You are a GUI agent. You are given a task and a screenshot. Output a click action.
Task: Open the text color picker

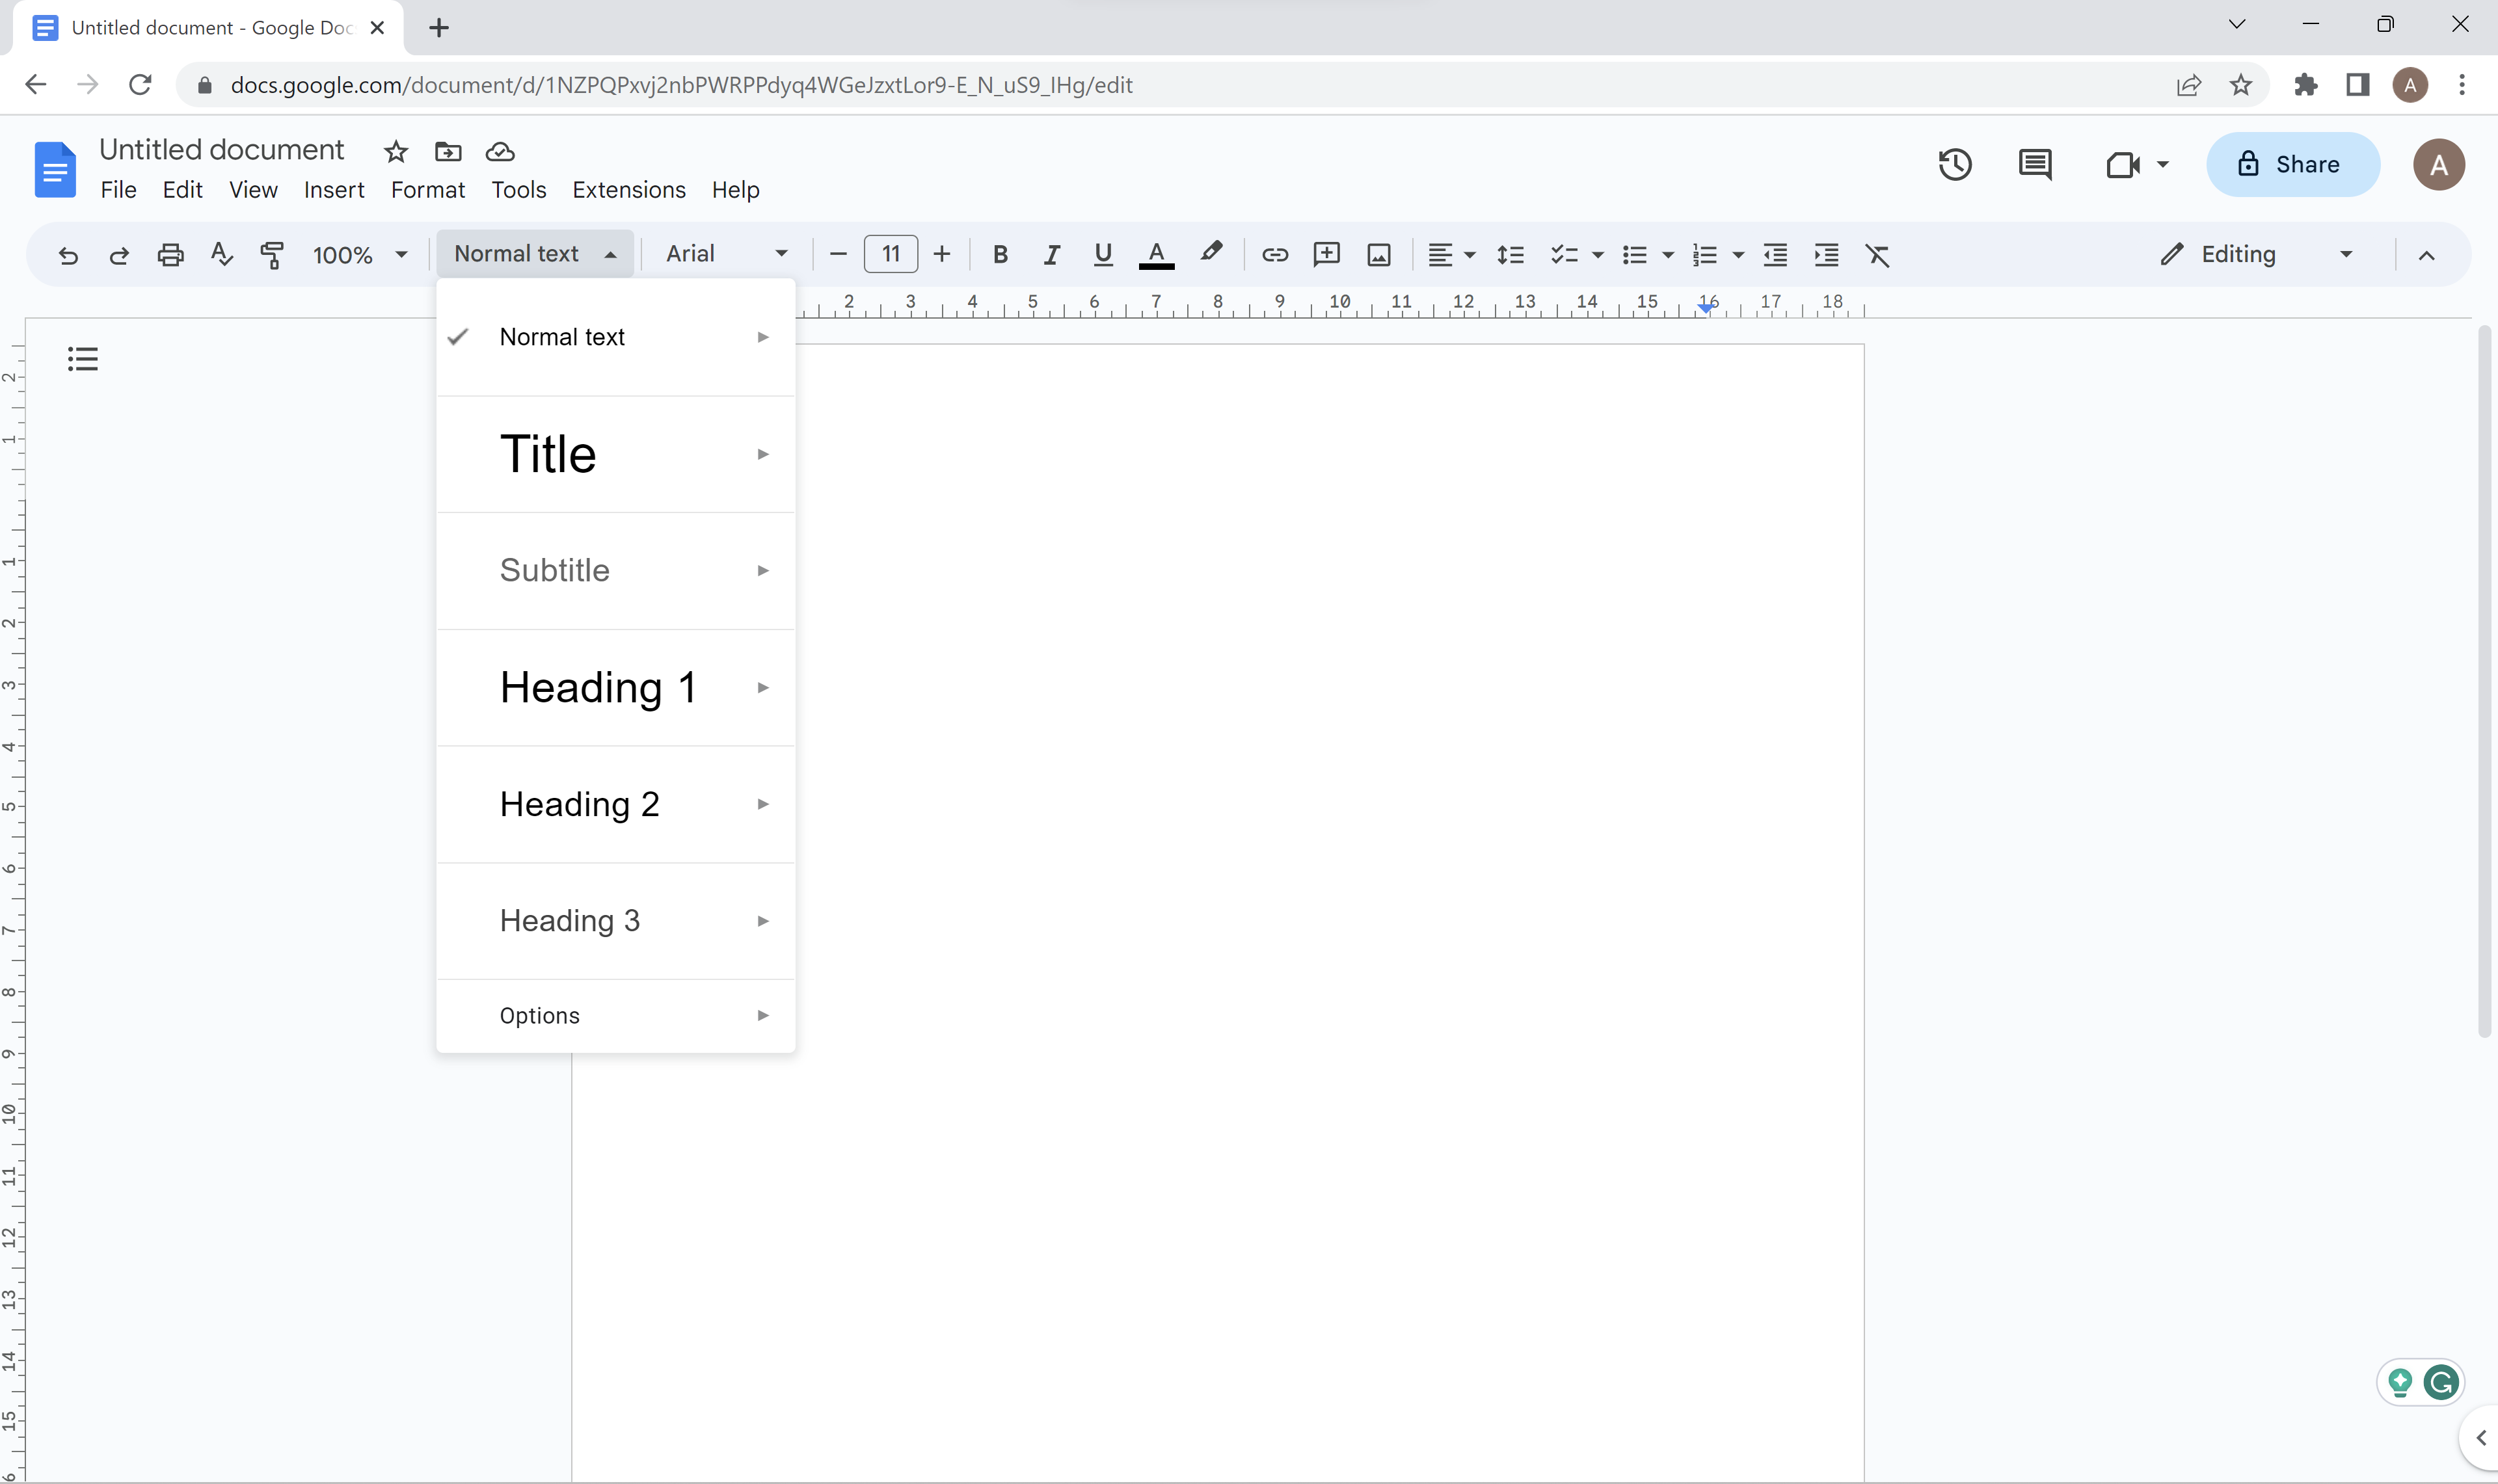(x=1155, y=255)
